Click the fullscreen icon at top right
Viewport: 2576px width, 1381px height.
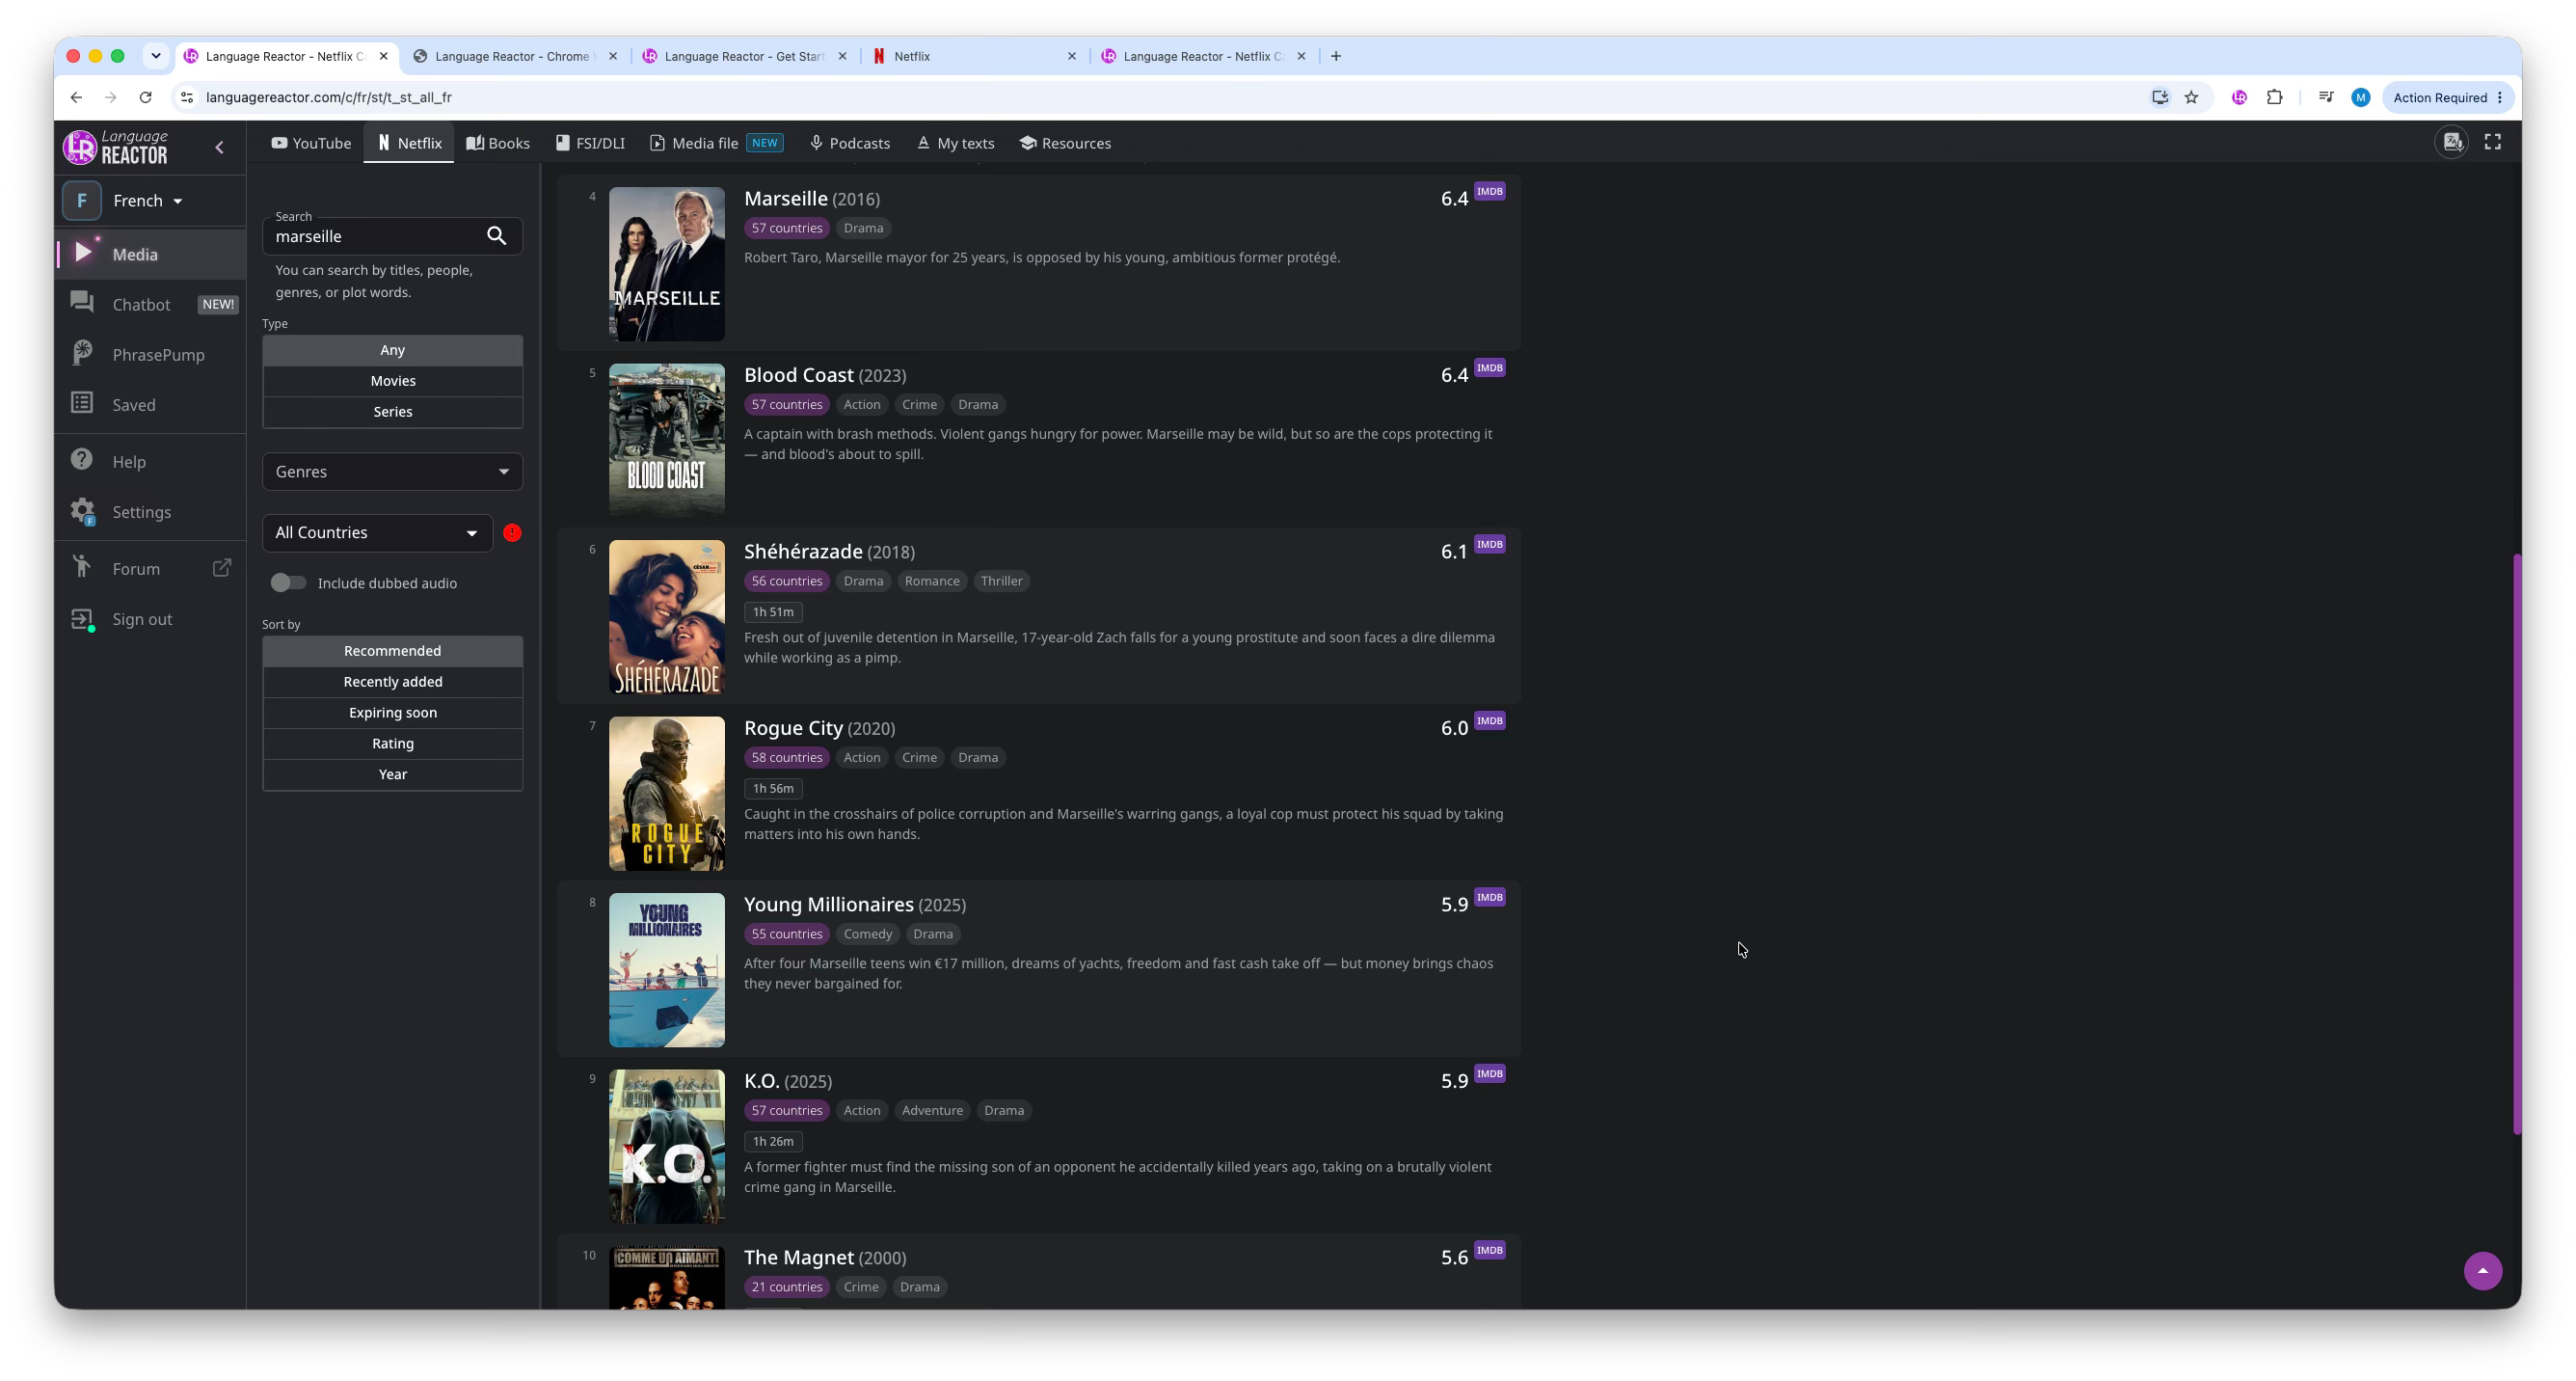click(x=2492, y=143)
